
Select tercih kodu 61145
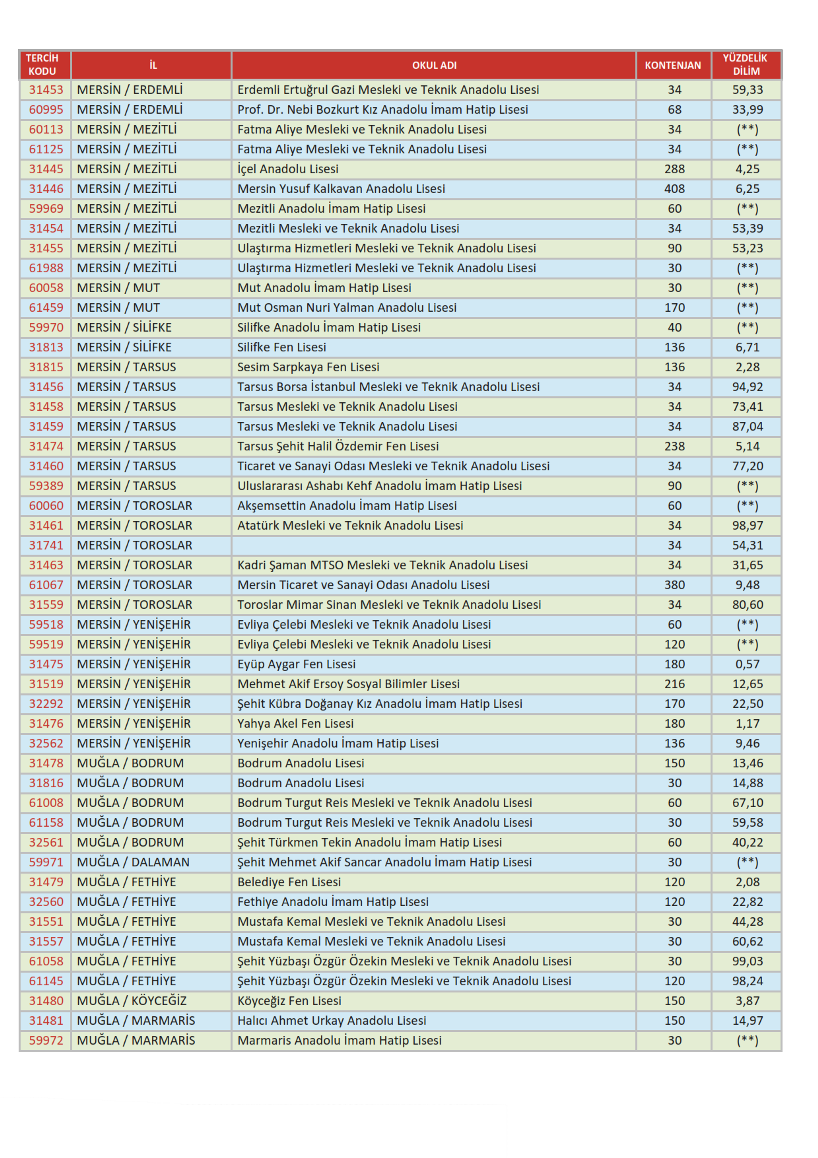click(47, 981)
